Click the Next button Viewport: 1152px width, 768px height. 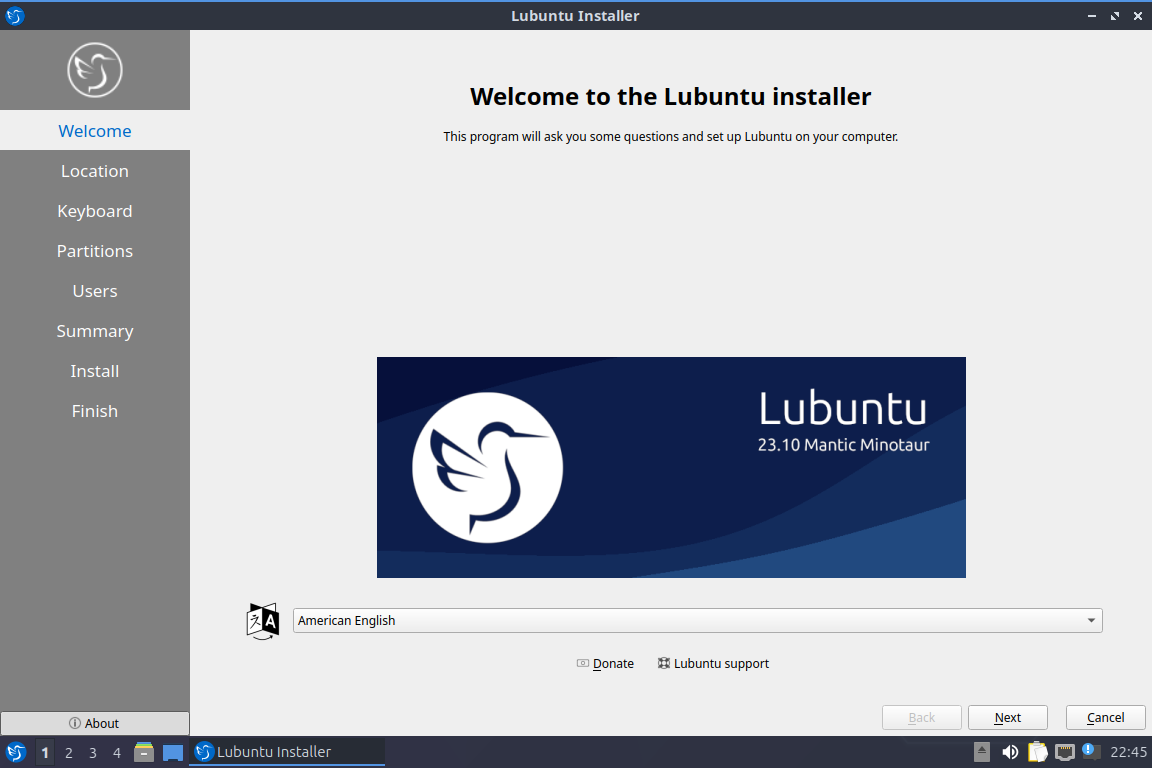(1007, 717)
